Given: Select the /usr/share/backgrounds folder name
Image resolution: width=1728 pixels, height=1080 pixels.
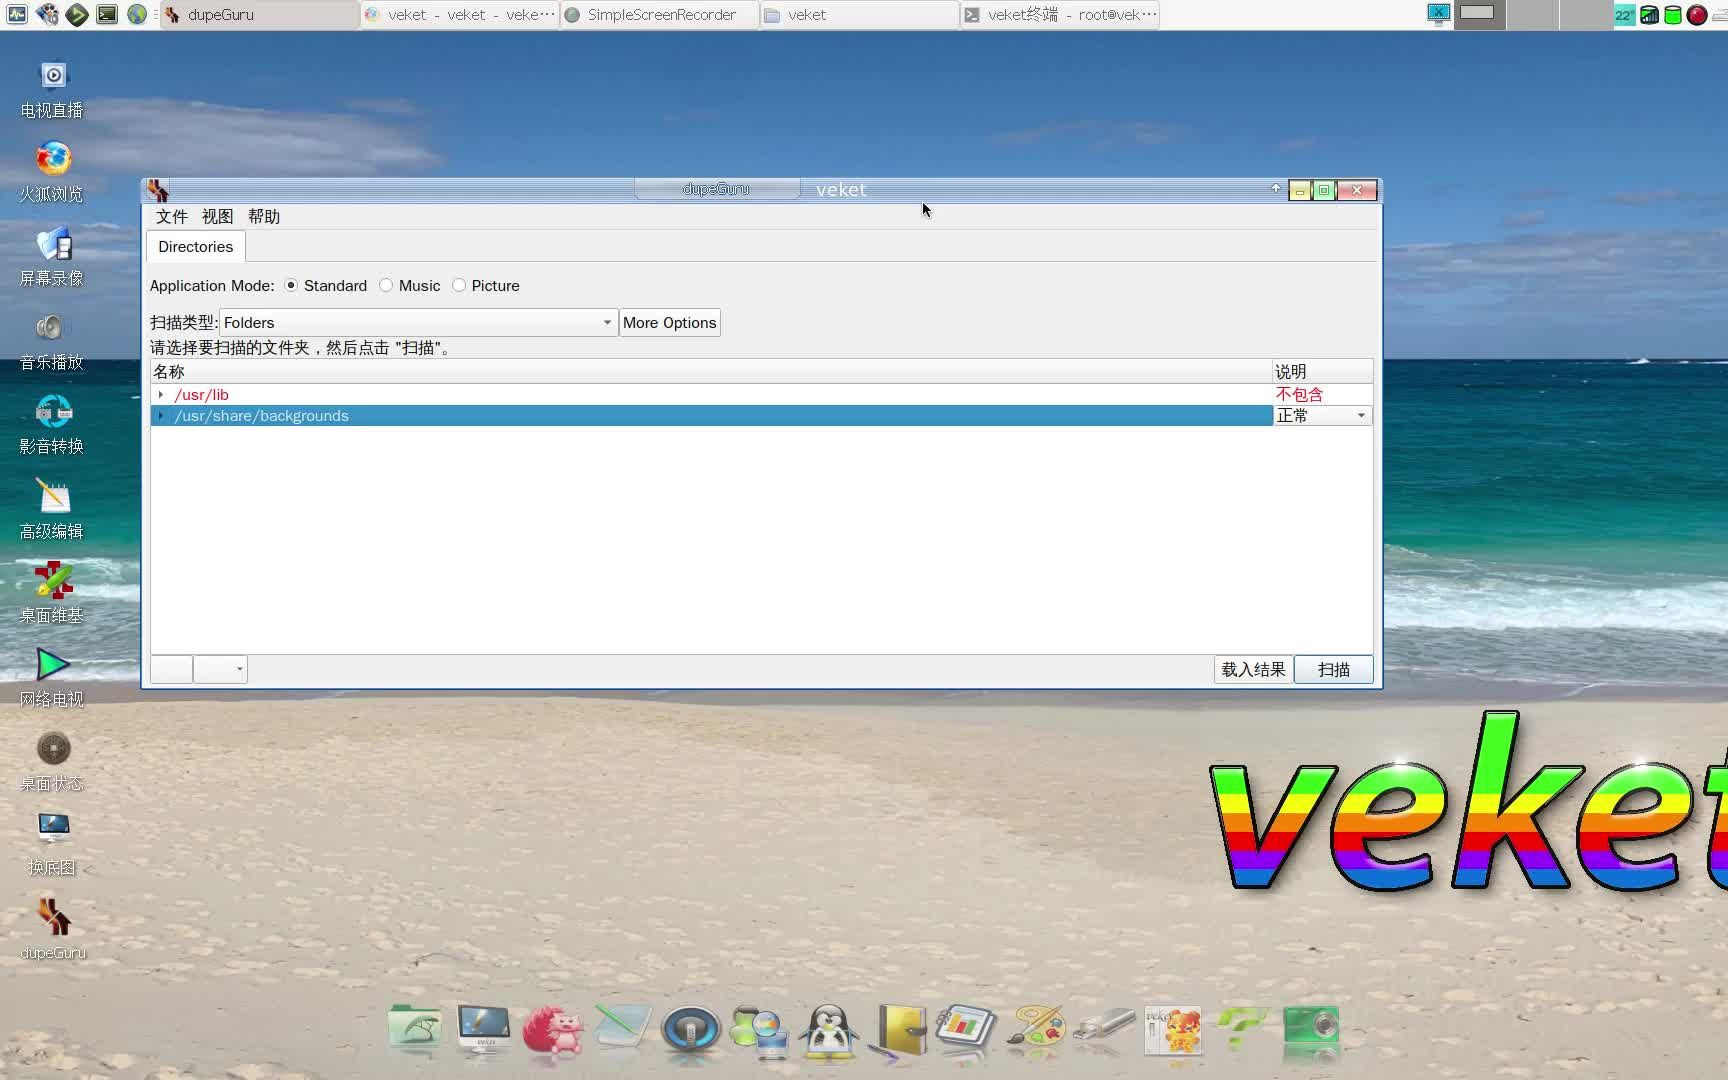Looking at the screenshot, I should tap(262, 416).
